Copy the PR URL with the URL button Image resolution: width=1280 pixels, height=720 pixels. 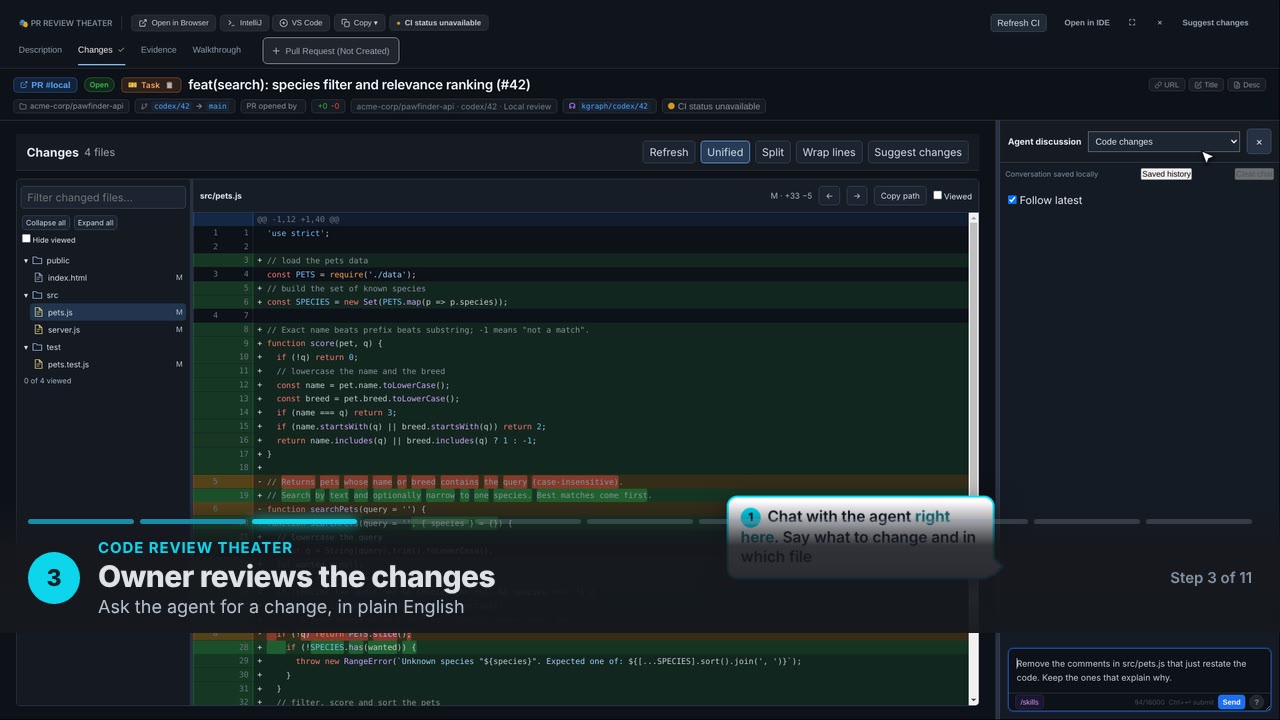coord(1166,85)
